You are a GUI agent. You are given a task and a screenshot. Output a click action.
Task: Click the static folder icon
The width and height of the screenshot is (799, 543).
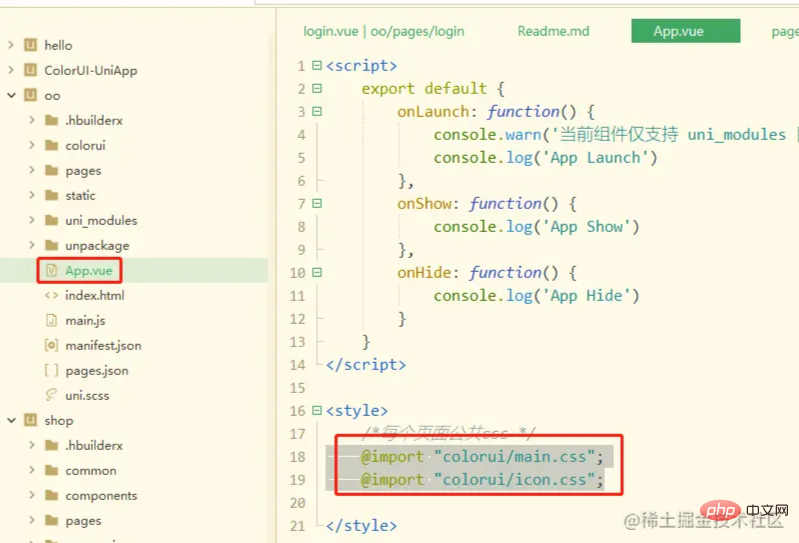pyautogui.click(x=51, y=195)
